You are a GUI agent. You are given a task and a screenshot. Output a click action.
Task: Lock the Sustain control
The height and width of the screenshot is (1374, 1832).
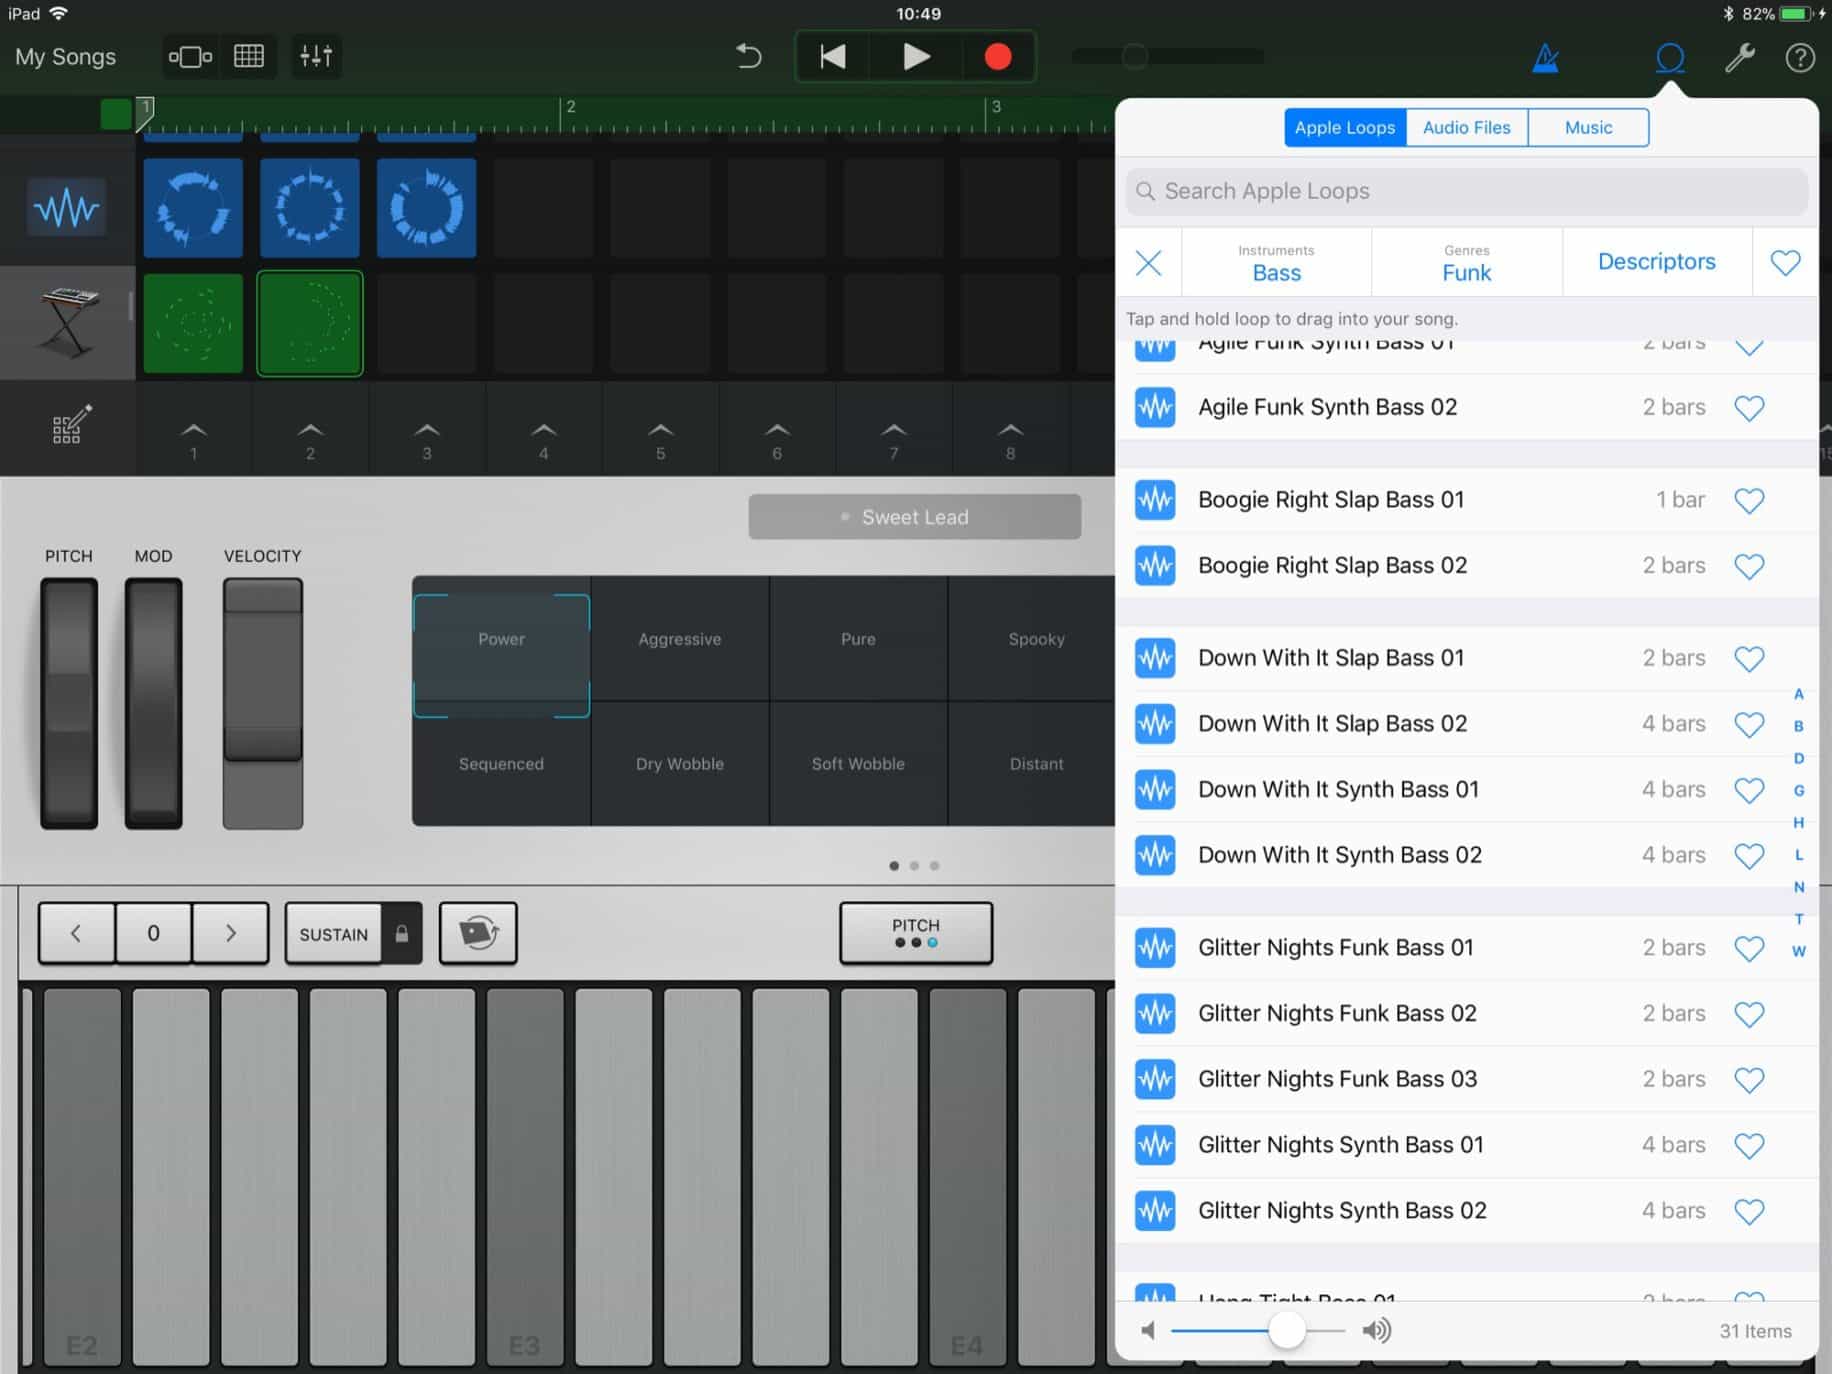coord(404,933)
